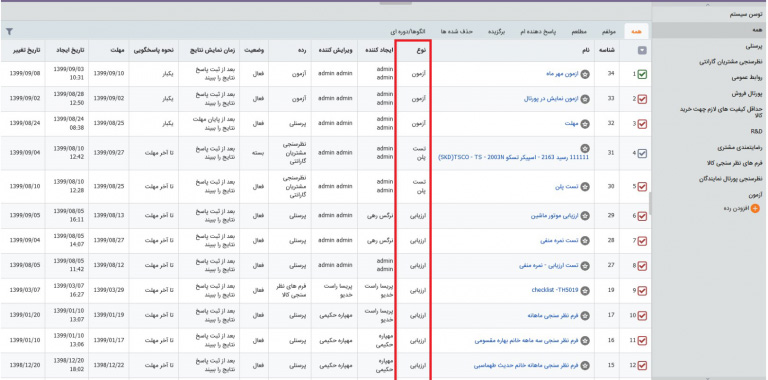The width and height of the screenshot is (768, 380).
Task: Star the فرم نظر سنجی ماهانه row (ID 17)
Action: (x=585, y=315)
